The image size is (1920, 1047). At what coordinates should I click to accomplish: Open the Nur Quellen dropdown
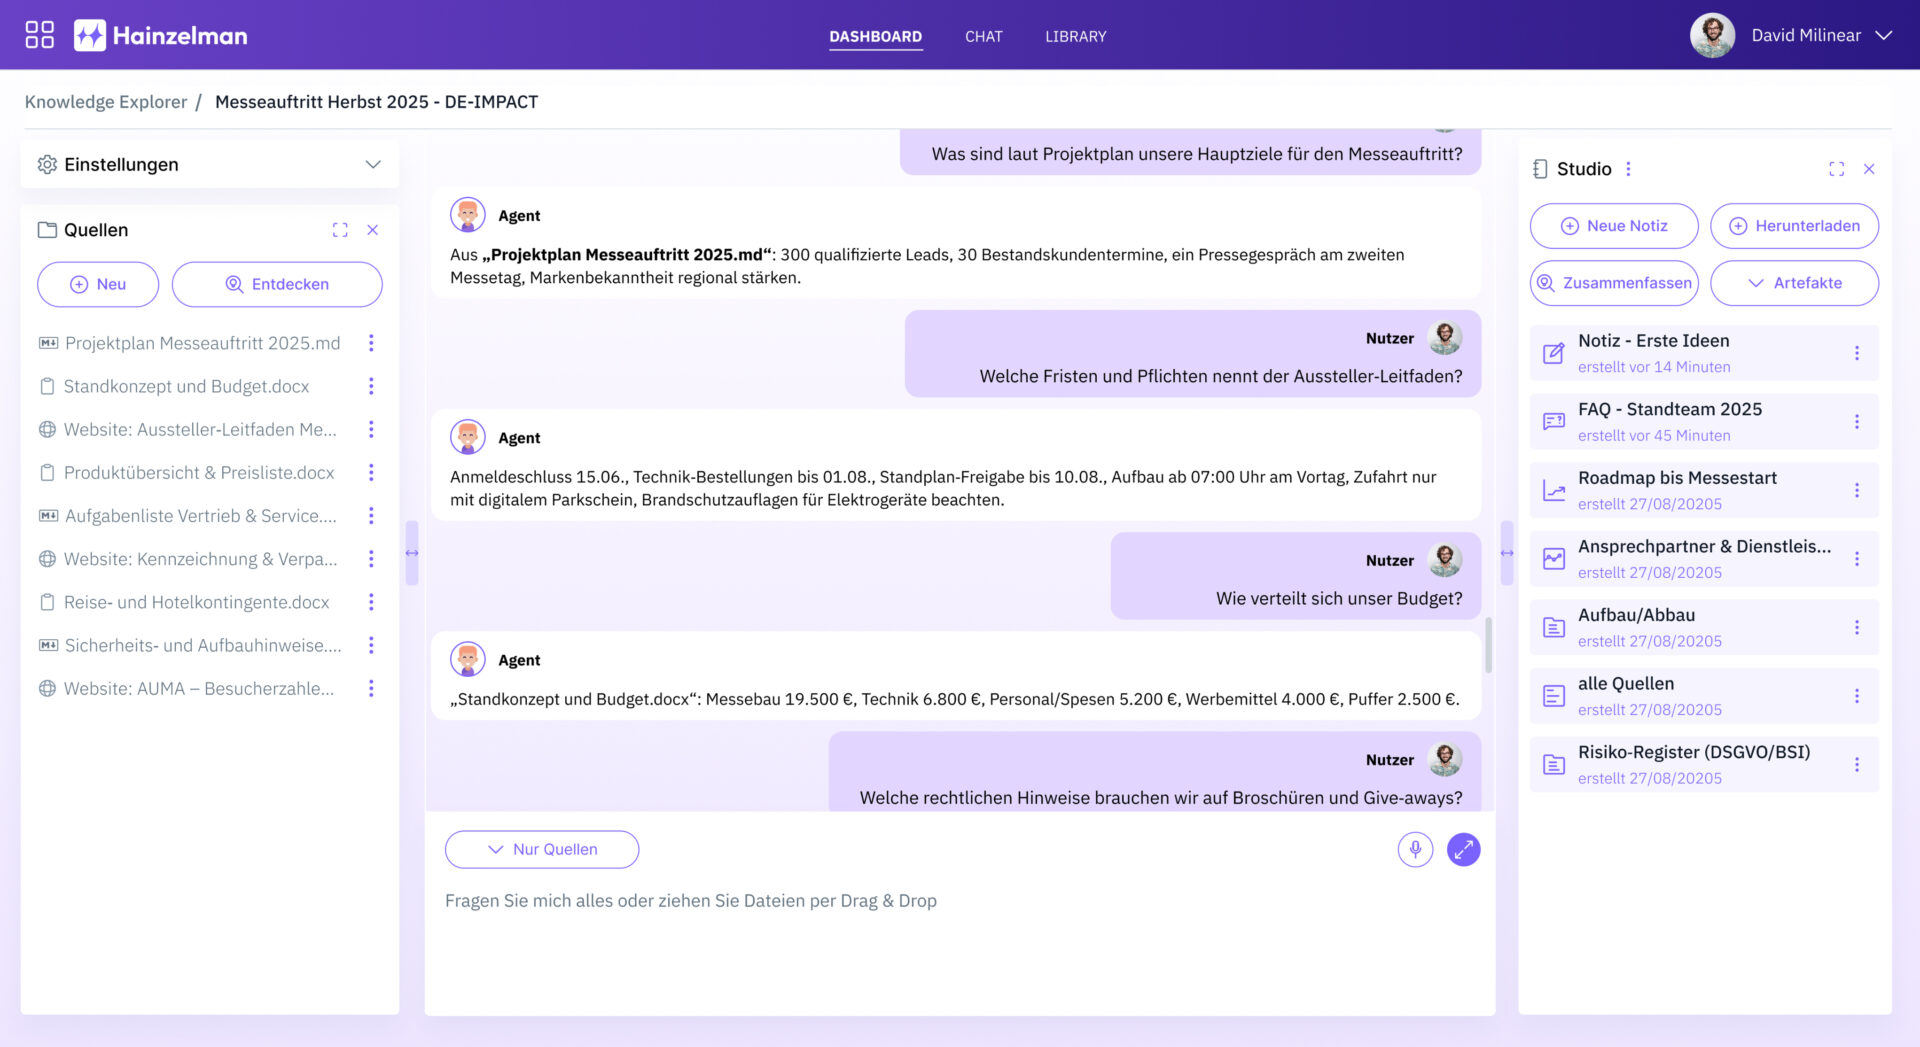click(542, 849)
